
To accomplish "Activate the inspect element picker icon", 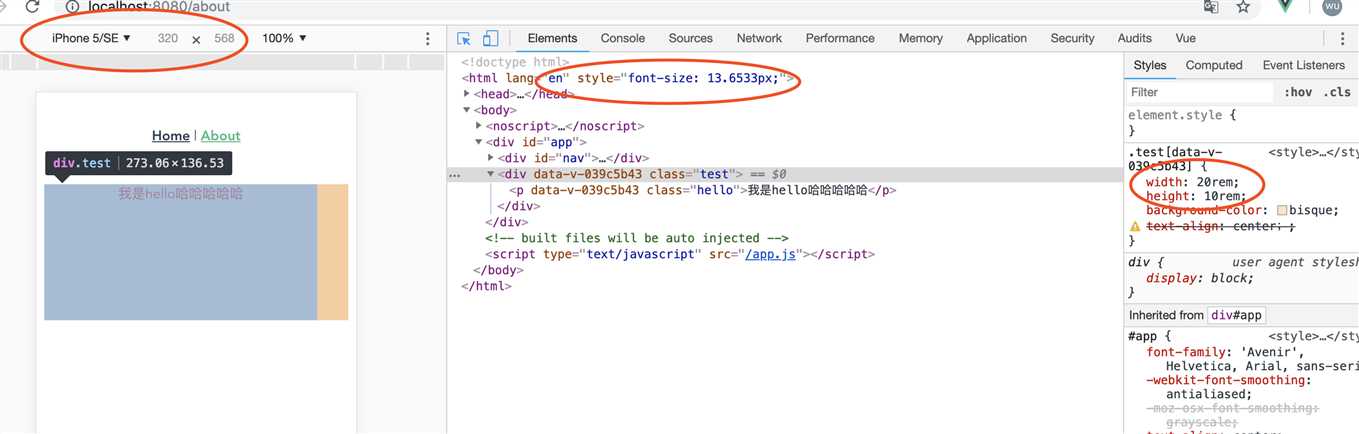I will [464, 38].
